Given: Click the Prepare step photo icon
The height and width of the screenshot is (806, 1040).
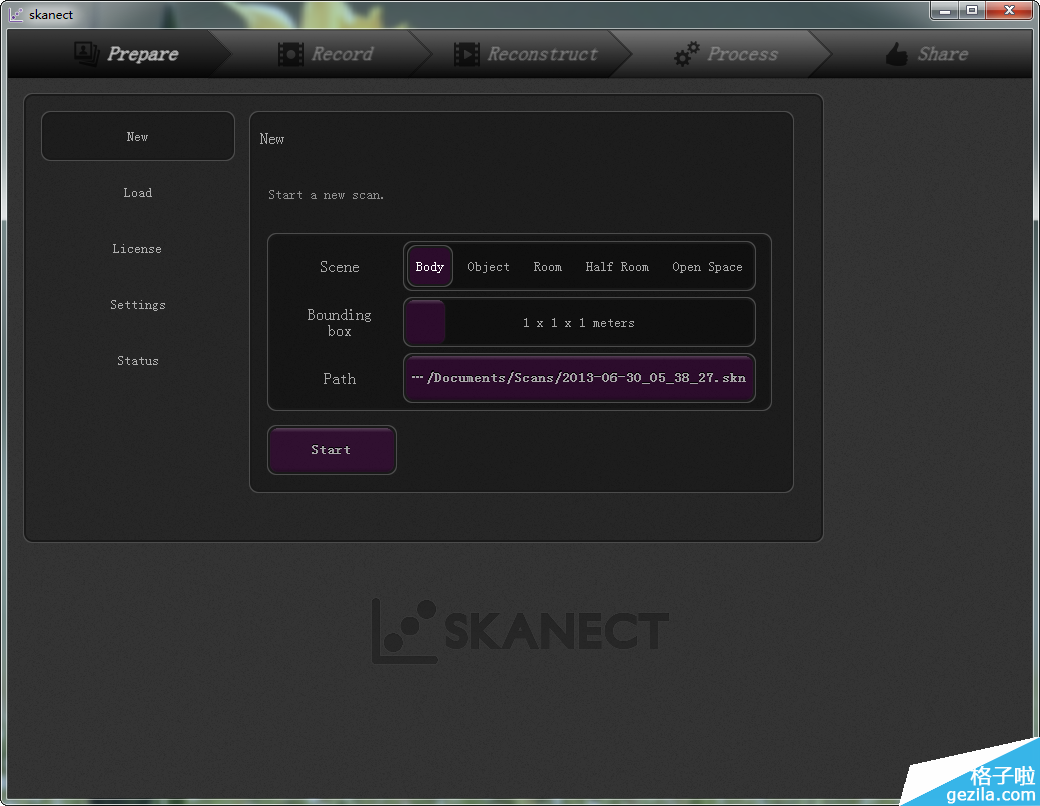Looking at the screenshot, I should click(86, 54).
